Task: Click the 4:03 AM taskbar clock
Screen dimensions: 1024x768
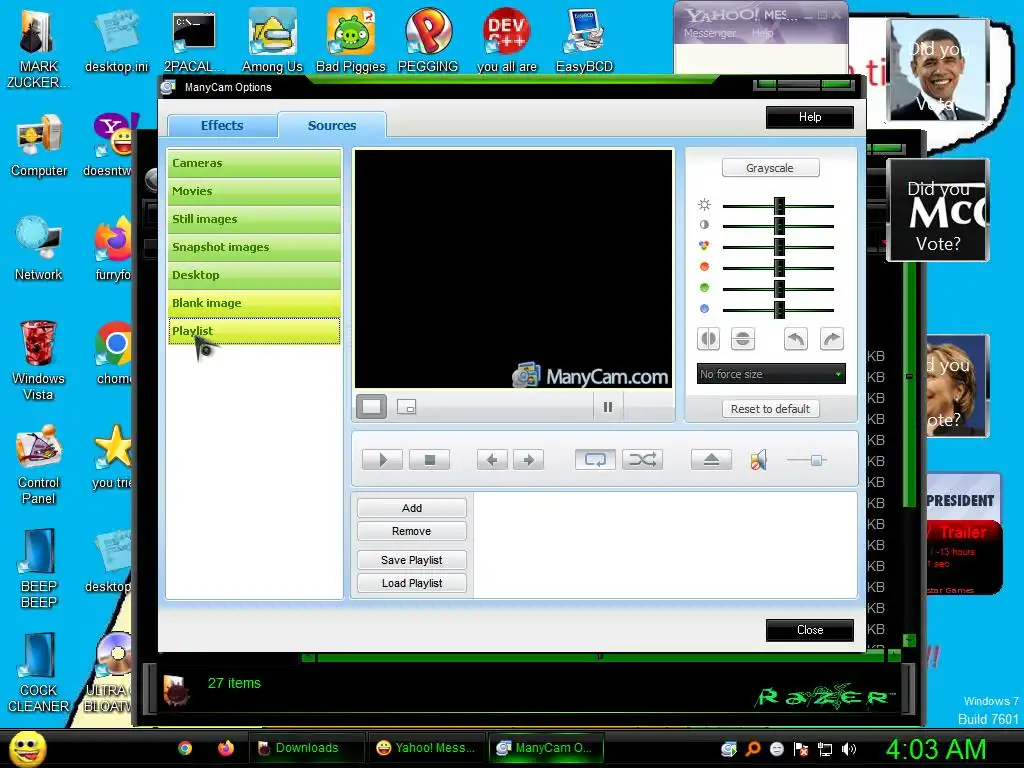Action: [936, 749]
